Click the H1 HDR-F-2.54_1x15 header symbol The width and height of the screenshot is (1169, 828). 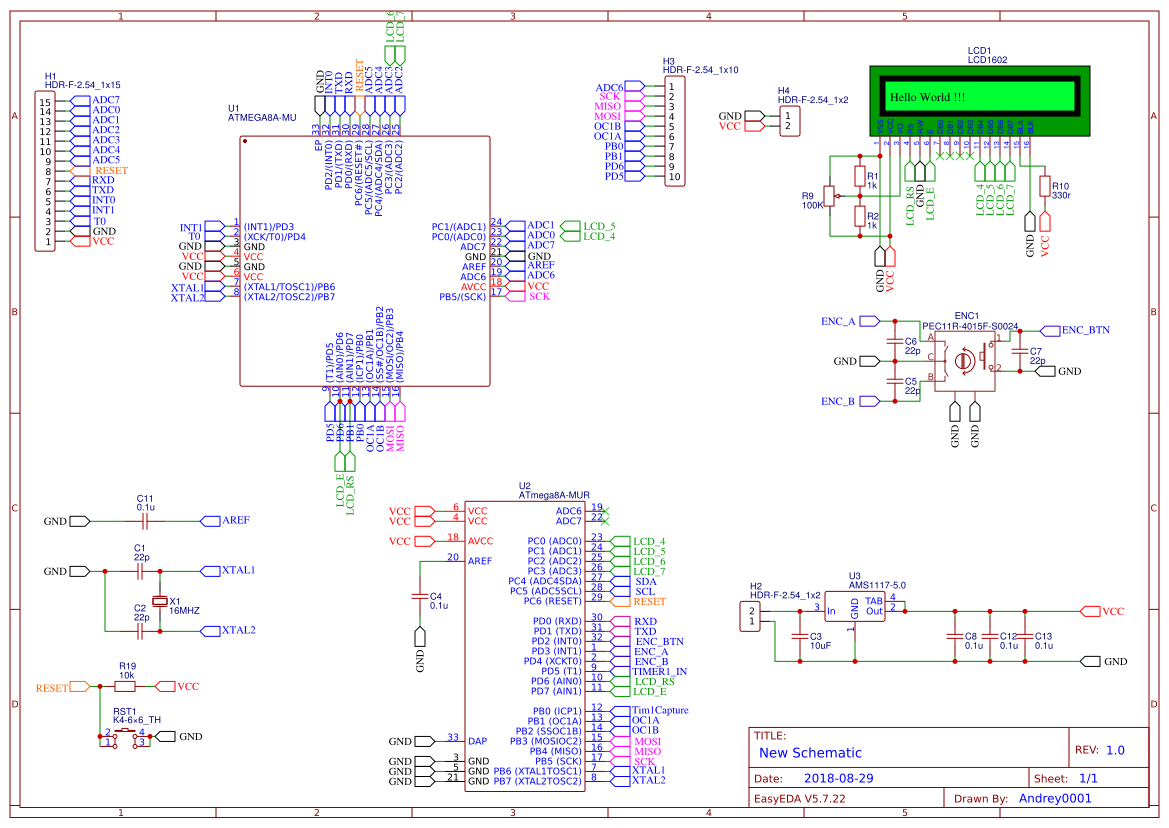tap(44, 170)
